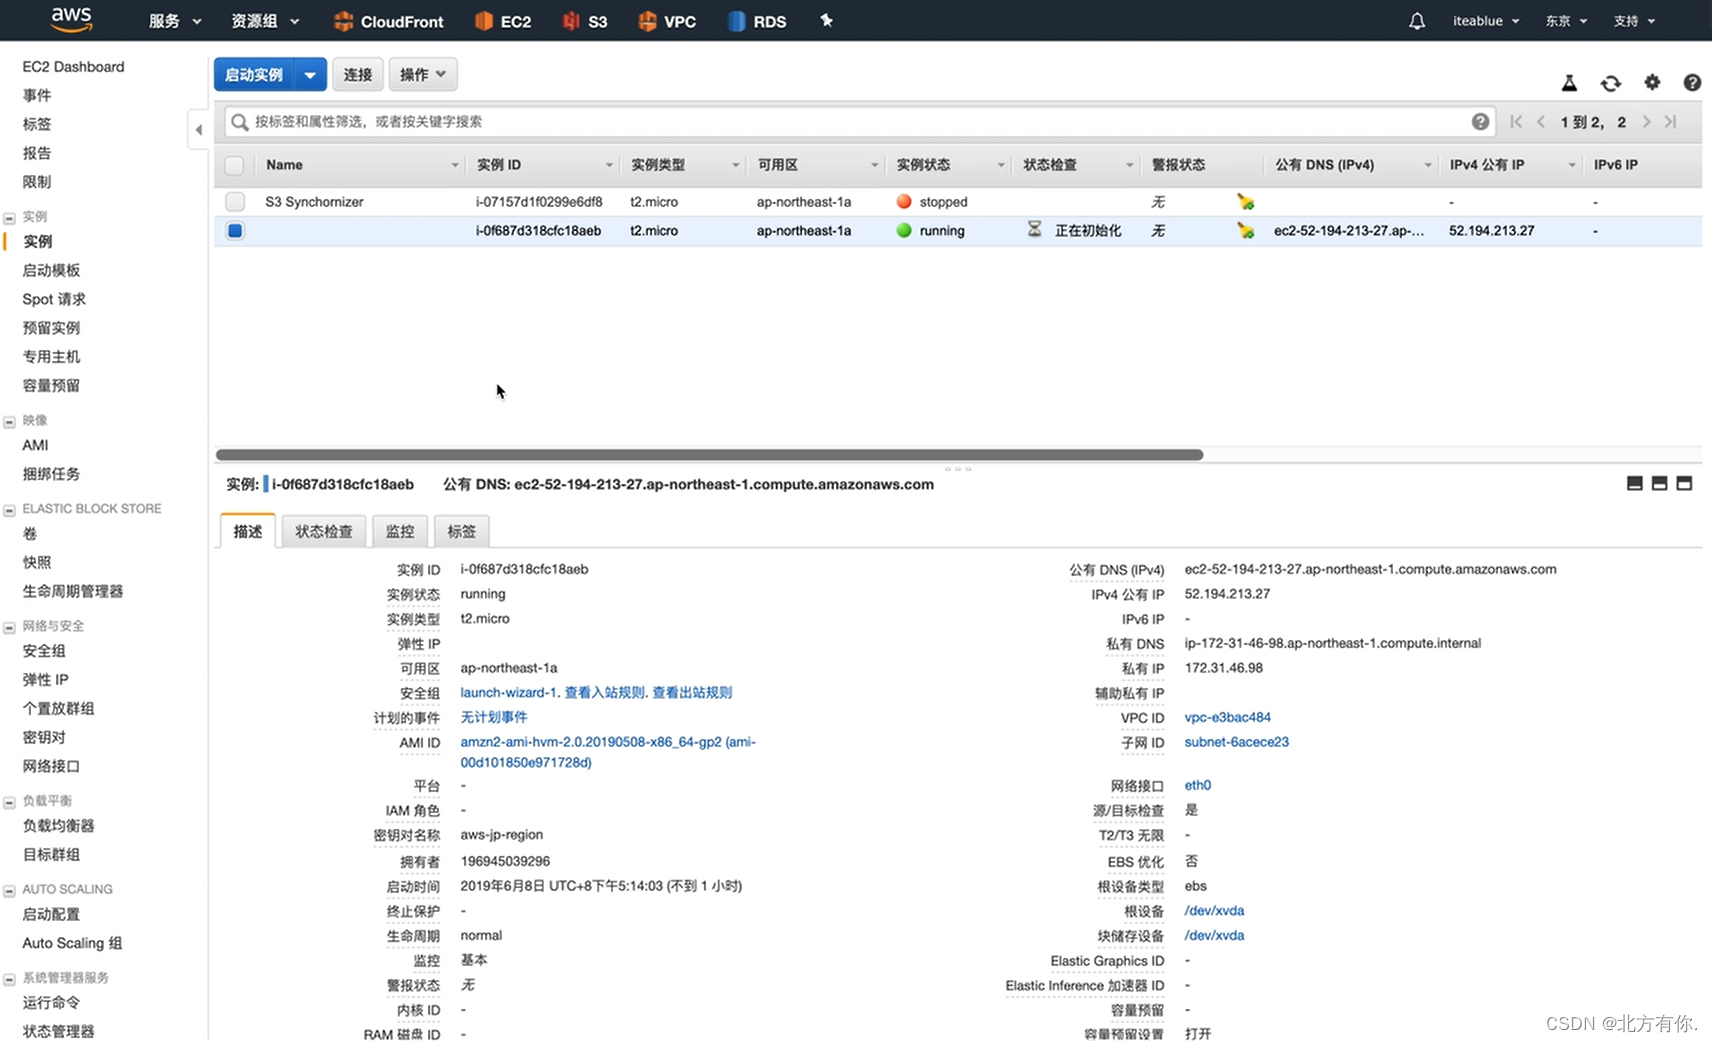Open the launch instance dropdown arrow
Image resolution: width=1712 pixels, height=1042 pixels.
[311, 74]
